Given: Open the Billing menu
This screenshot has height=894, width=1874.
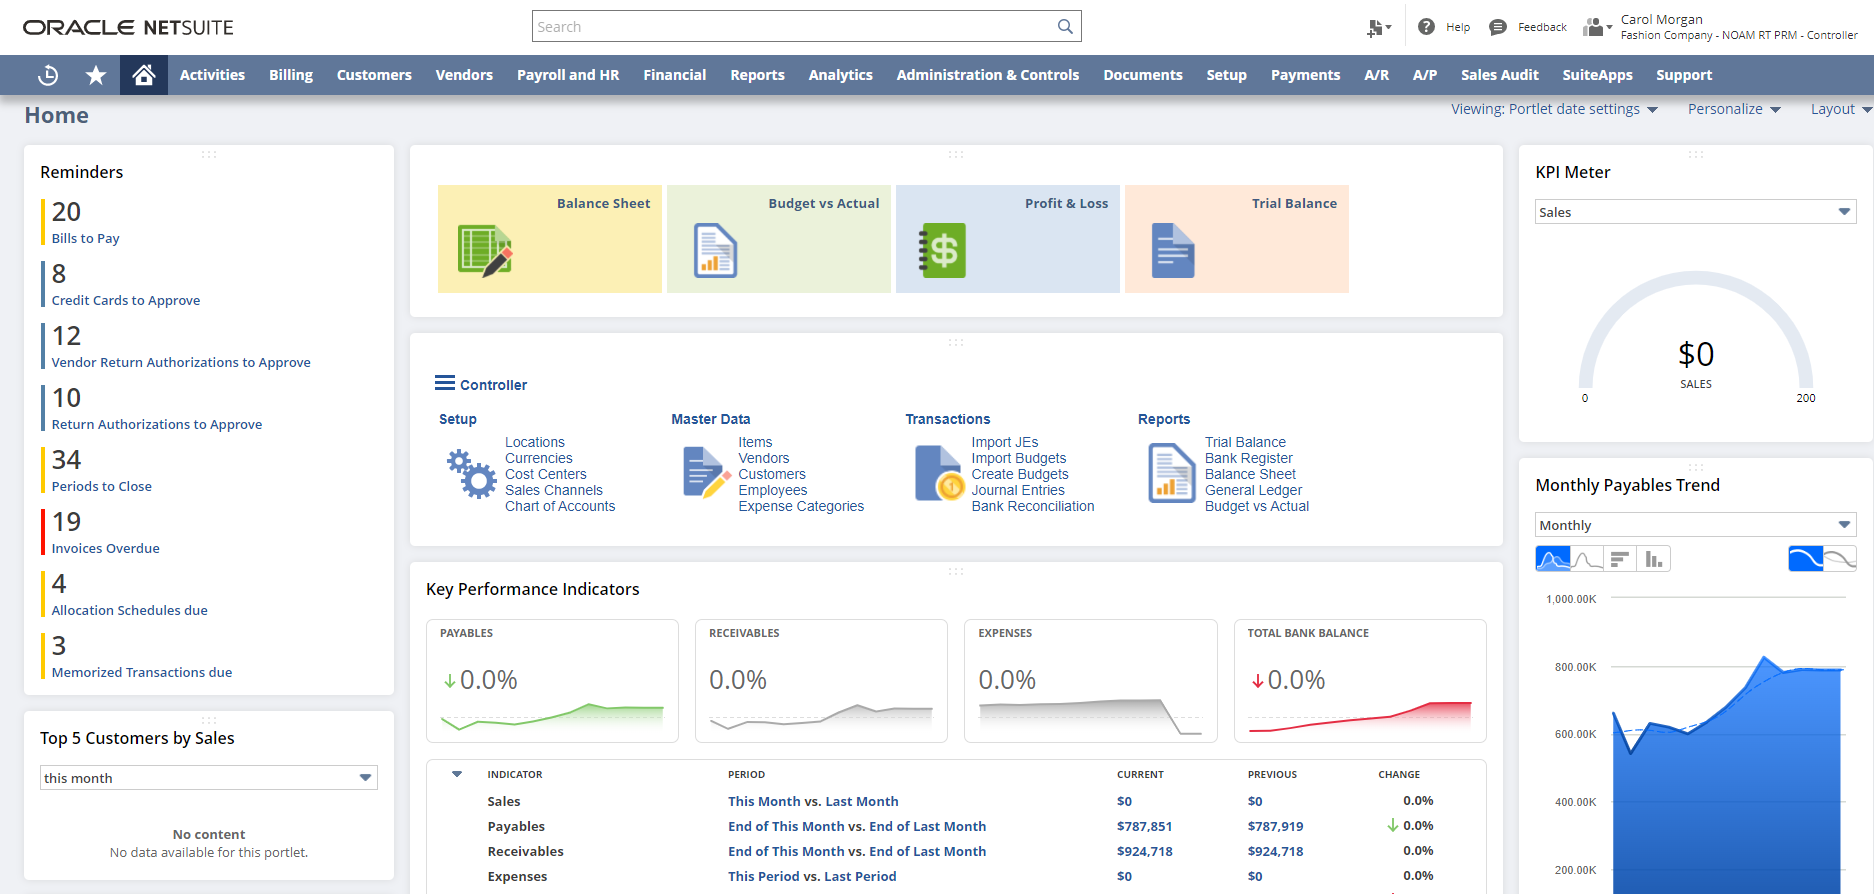Looking at the screenshot, I should point(291,75).
